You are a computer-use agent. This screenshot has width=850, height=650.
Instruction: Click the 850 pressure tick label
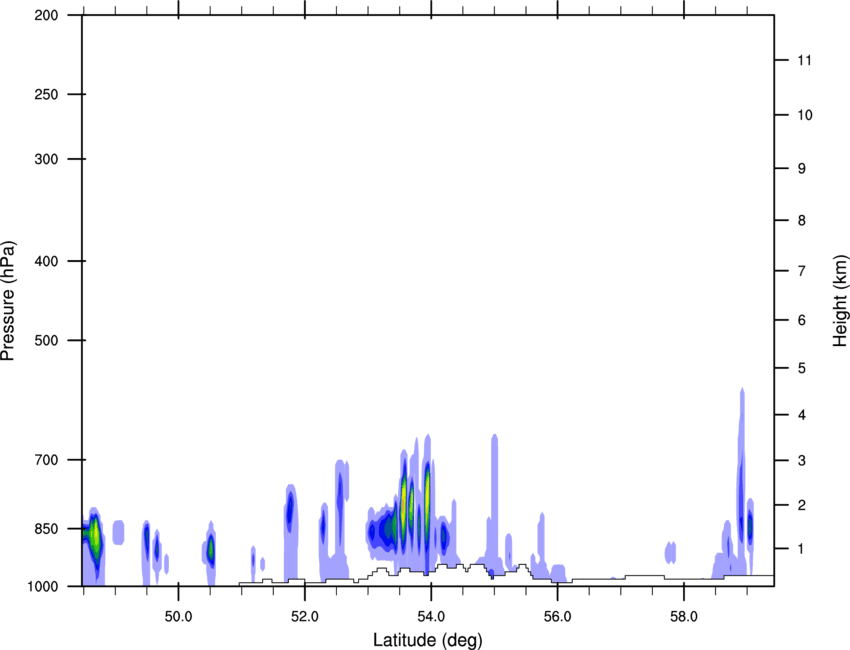click(x=46, y=529)
